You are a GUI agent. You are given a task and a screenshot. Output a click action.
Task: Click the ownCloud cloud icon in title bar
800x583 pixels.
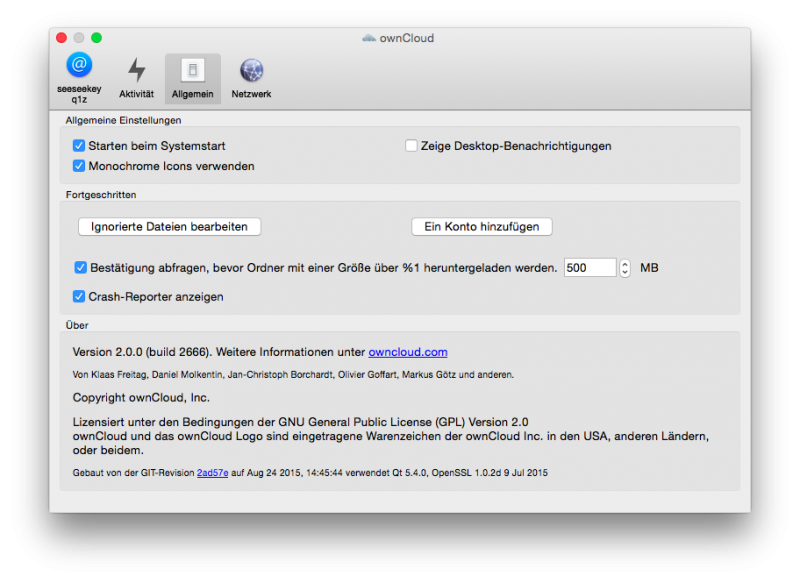tap(369, 38)
